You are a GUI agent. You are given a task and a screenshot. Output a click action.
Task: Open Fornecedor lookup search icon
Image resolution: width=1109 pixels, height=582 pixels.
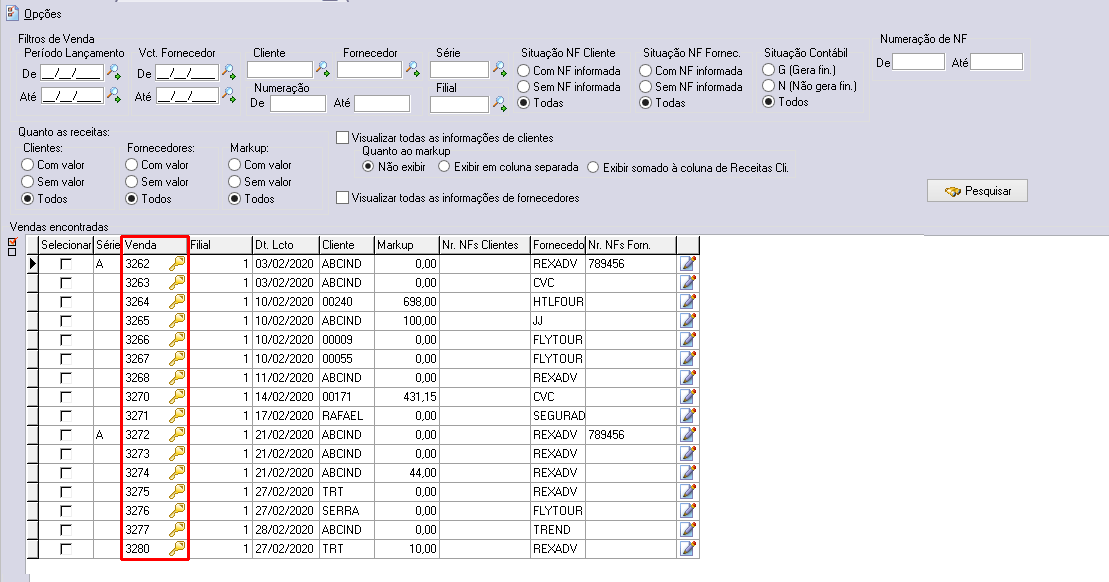(412, 69)
